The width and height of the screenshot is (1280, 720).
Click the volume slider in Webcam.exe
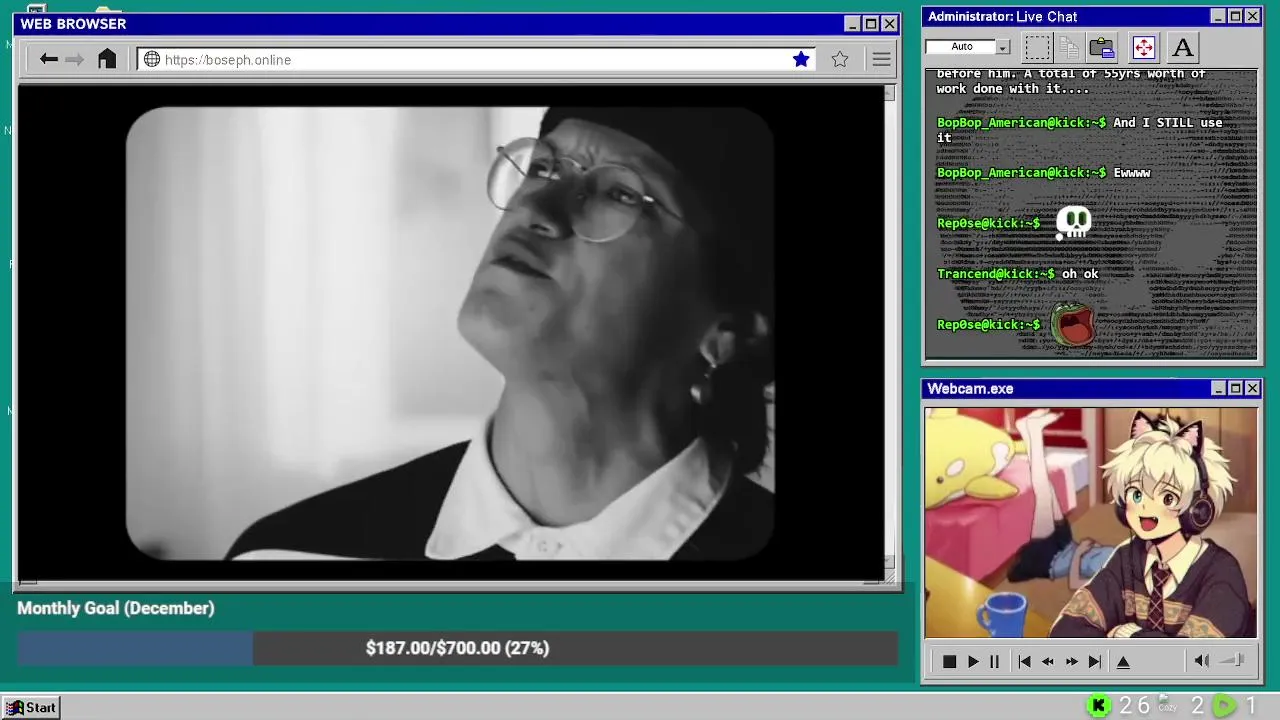(1233, 660)
